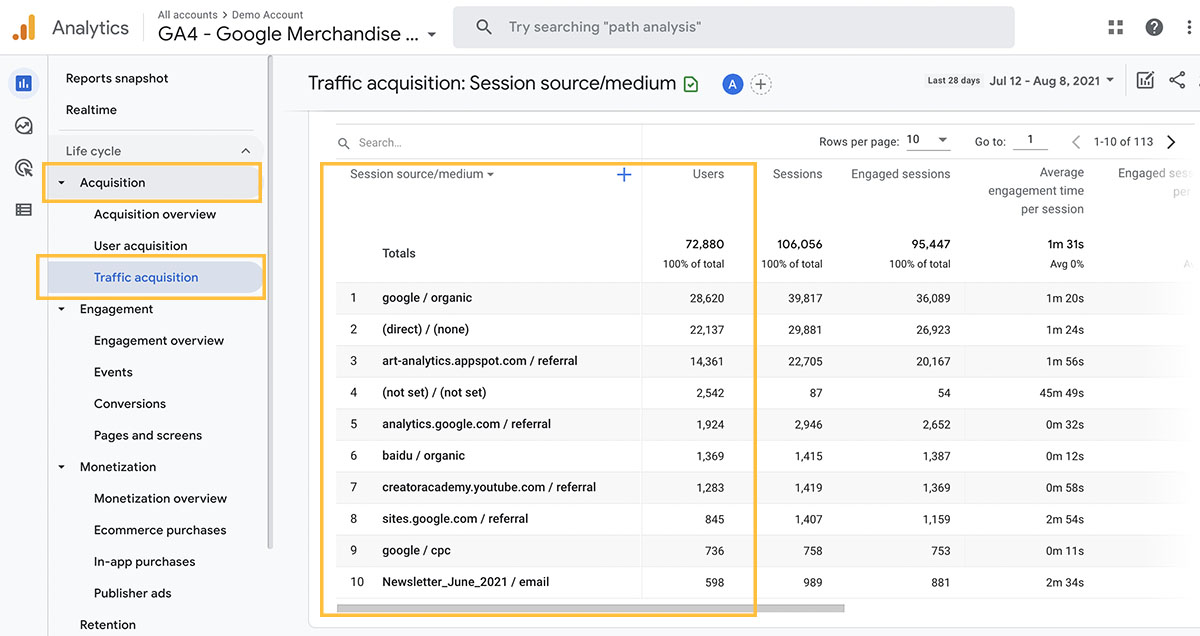The image size is (1200, 636).
Task: Open the Help icon
Action: [x=1154, y=27]
